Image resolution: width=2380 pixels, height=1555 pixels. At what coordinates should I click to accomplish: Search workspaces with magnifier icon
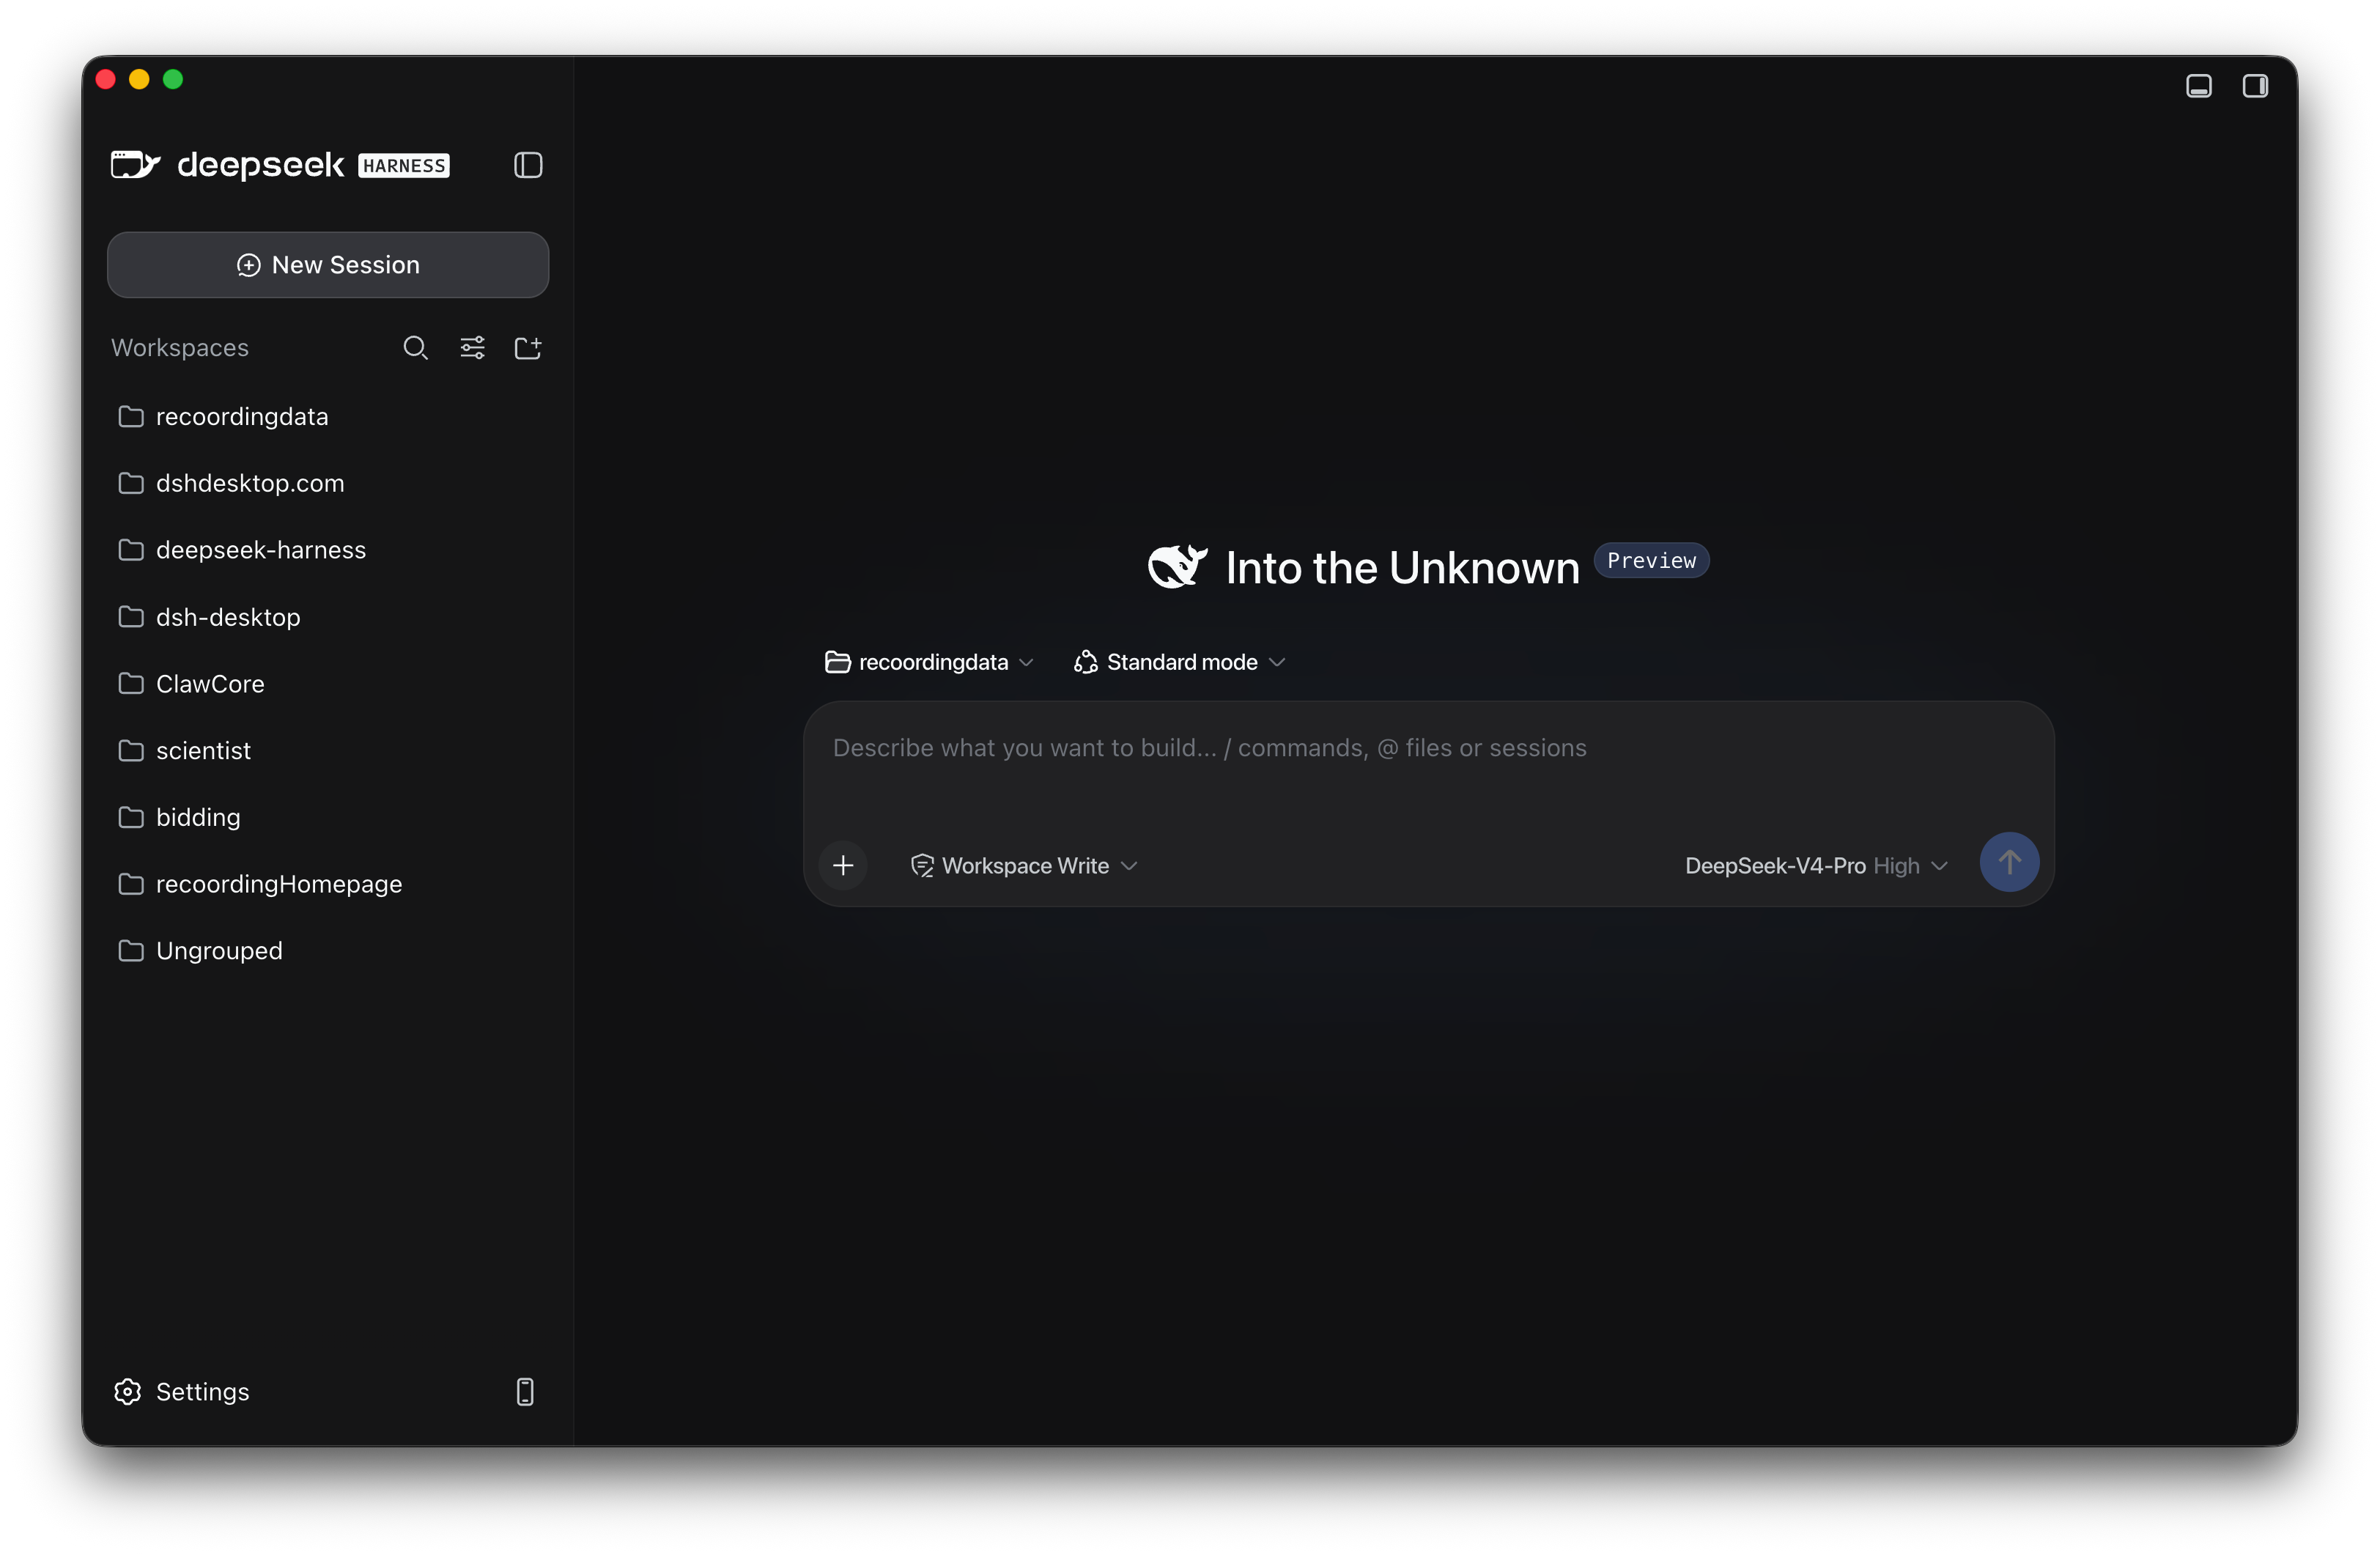tap(415, 348)
